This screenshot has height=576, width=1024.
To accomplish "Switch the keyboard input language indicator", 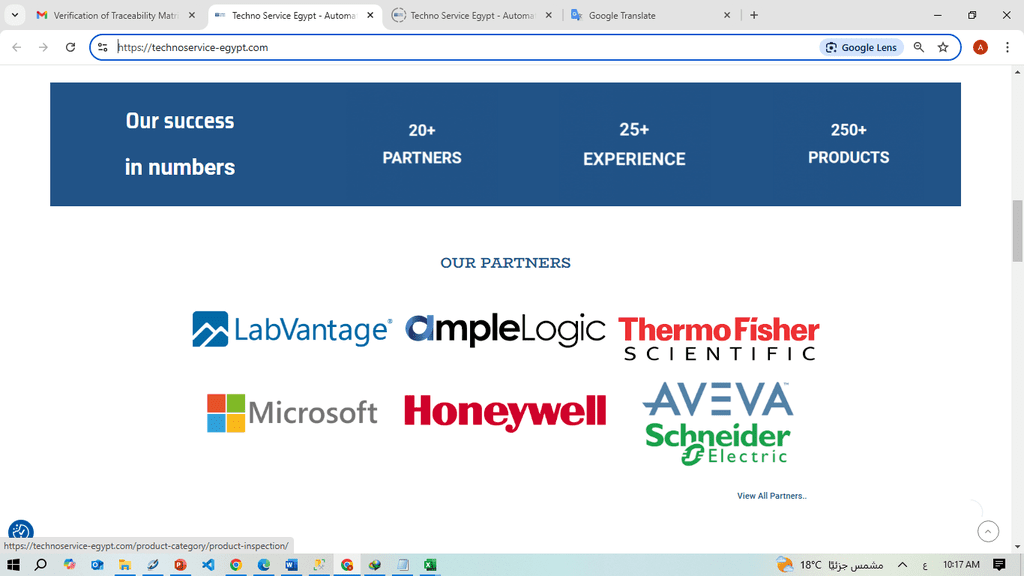I will (925, 565).
